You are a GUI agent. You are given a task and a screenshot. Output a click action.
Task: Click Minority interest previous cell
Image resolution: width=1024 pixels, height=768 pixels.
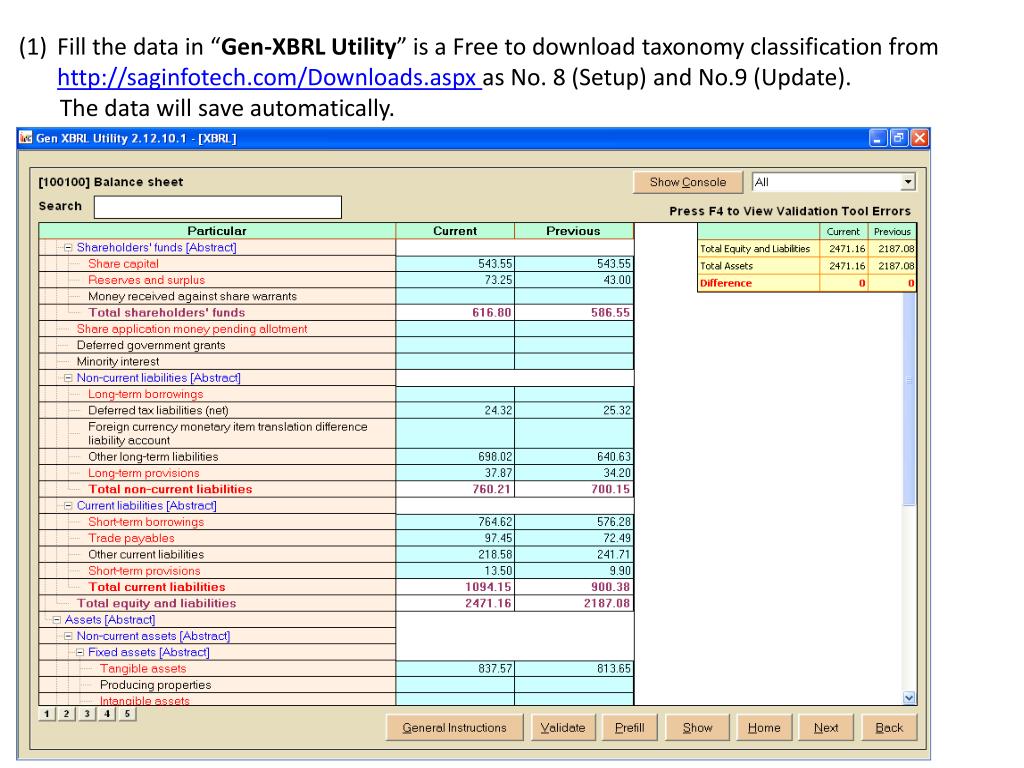(x=574, y=362)
